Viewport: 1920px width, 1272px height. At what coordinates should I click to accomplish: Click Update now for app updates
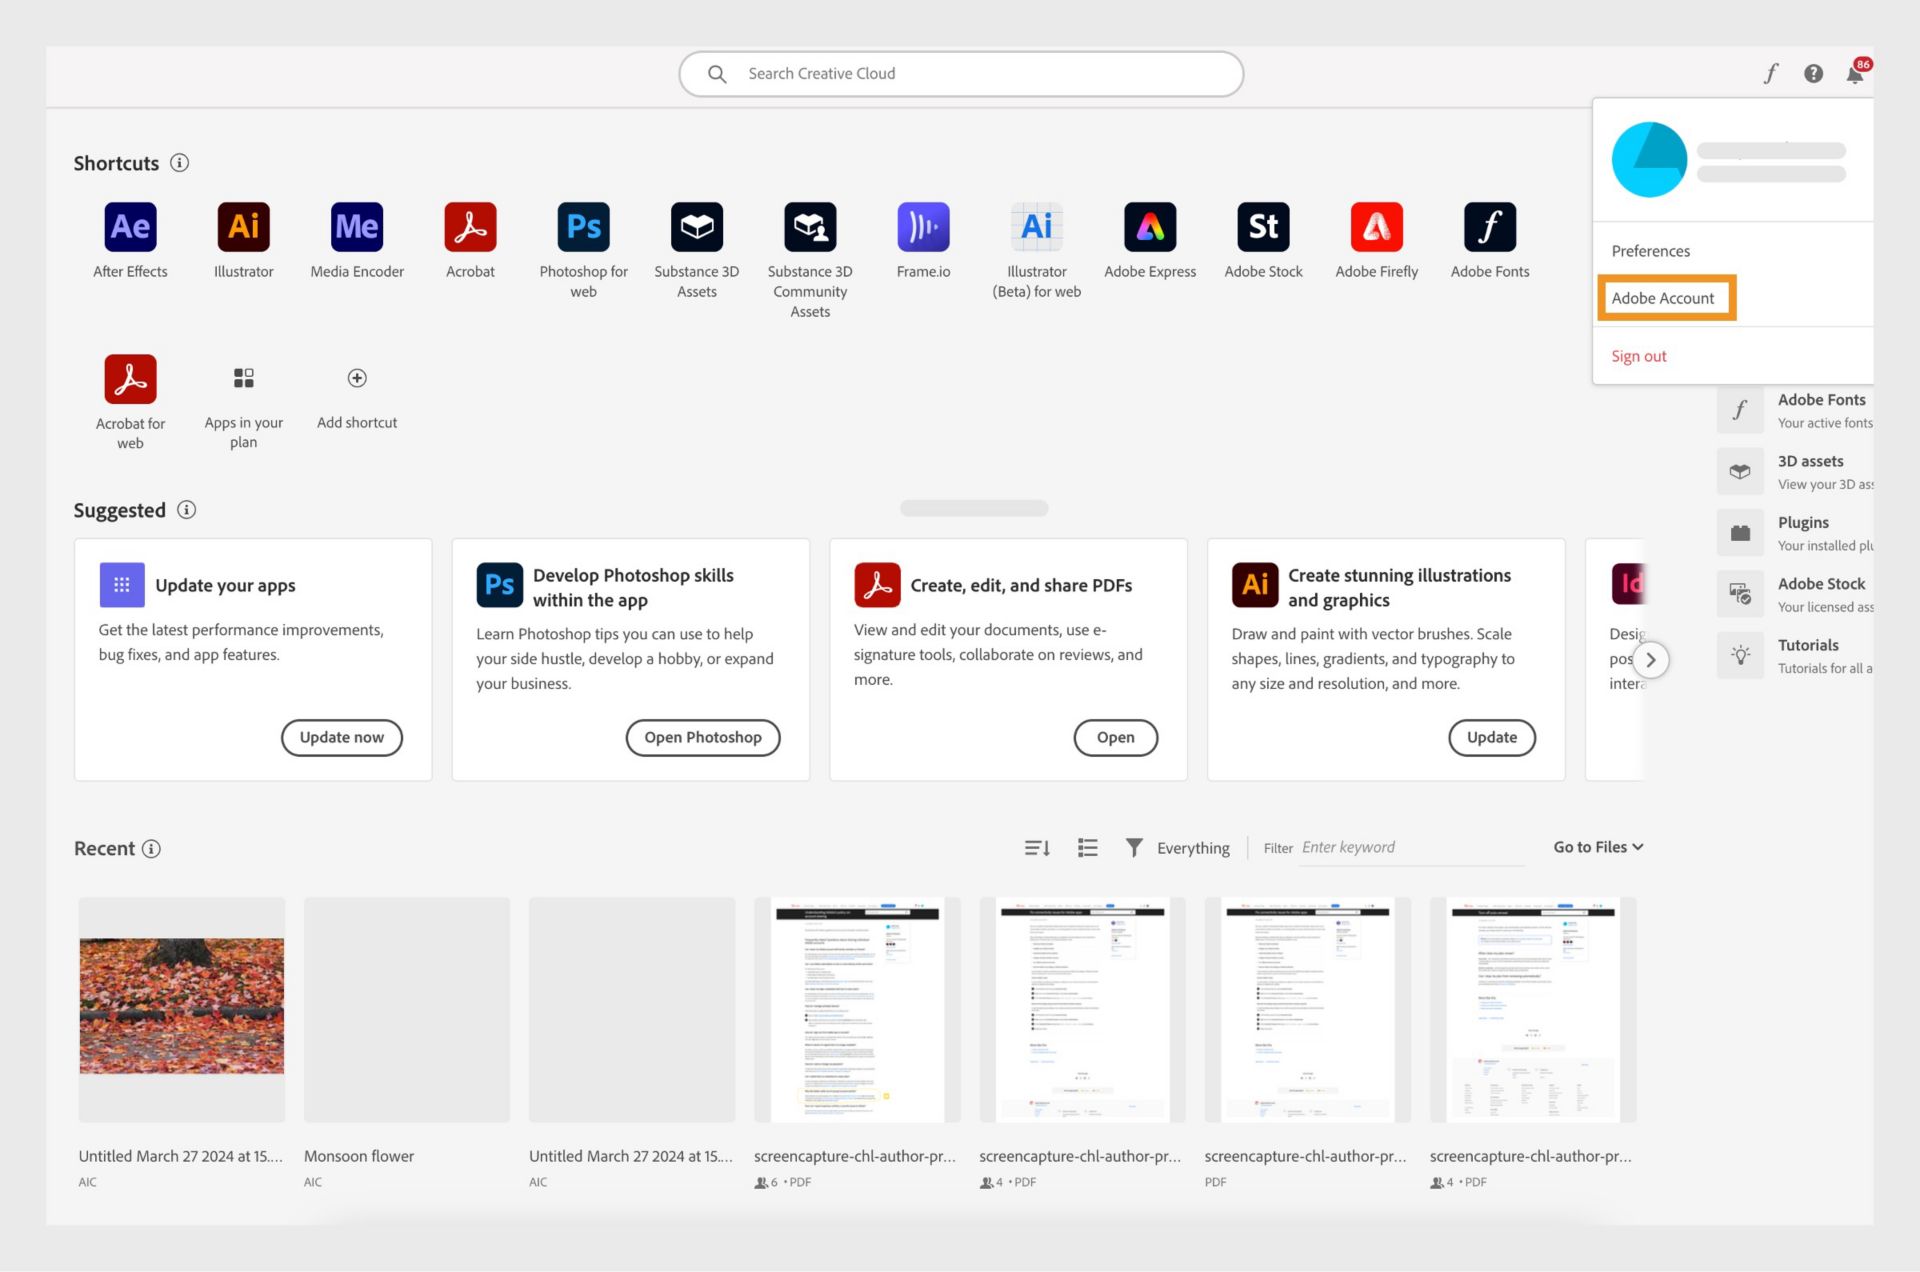coord(341,737)
